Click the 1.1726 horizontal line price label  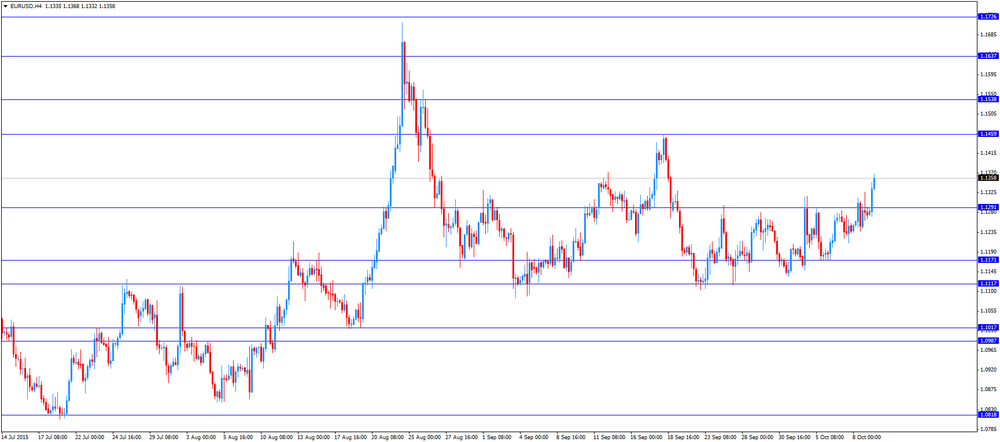click(987, 17)
